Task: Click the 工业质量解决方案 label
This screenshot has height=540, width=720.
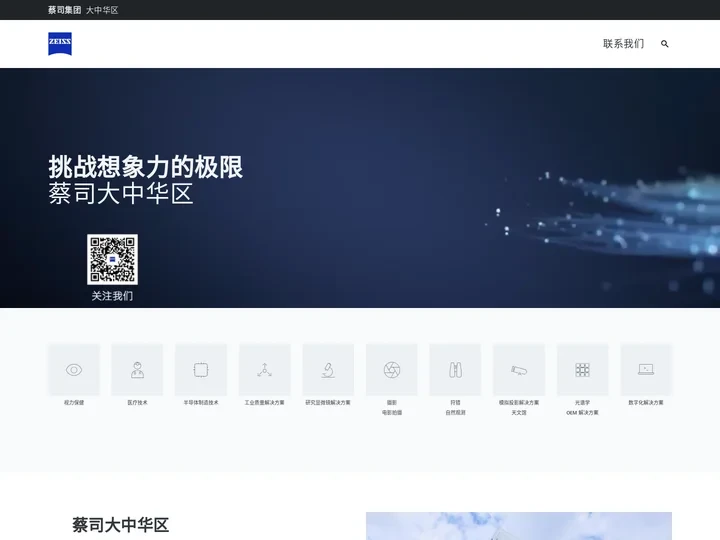Action: [x=264, y=402]
